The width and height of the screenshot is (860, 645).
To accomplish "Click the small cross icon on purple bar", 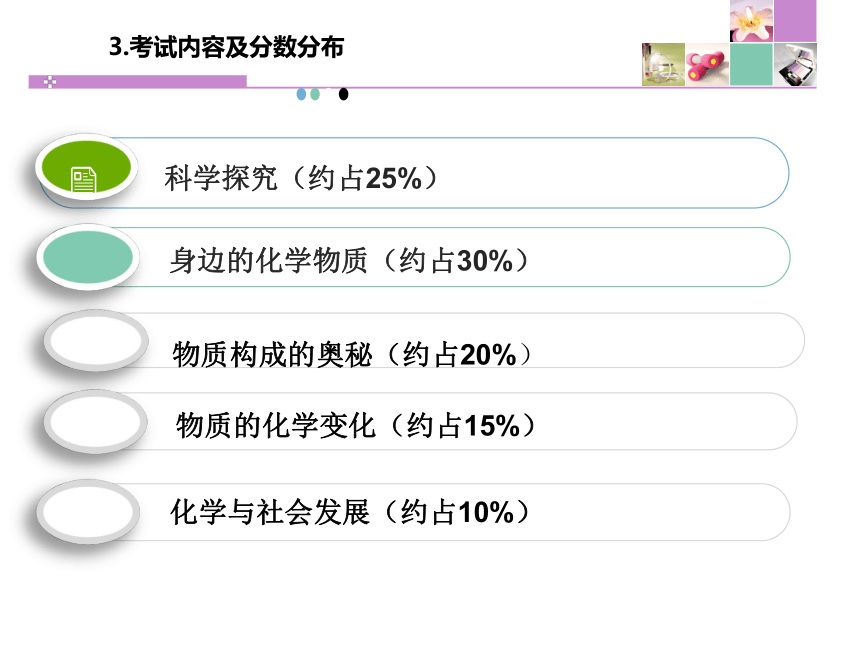I will [49, 82].
